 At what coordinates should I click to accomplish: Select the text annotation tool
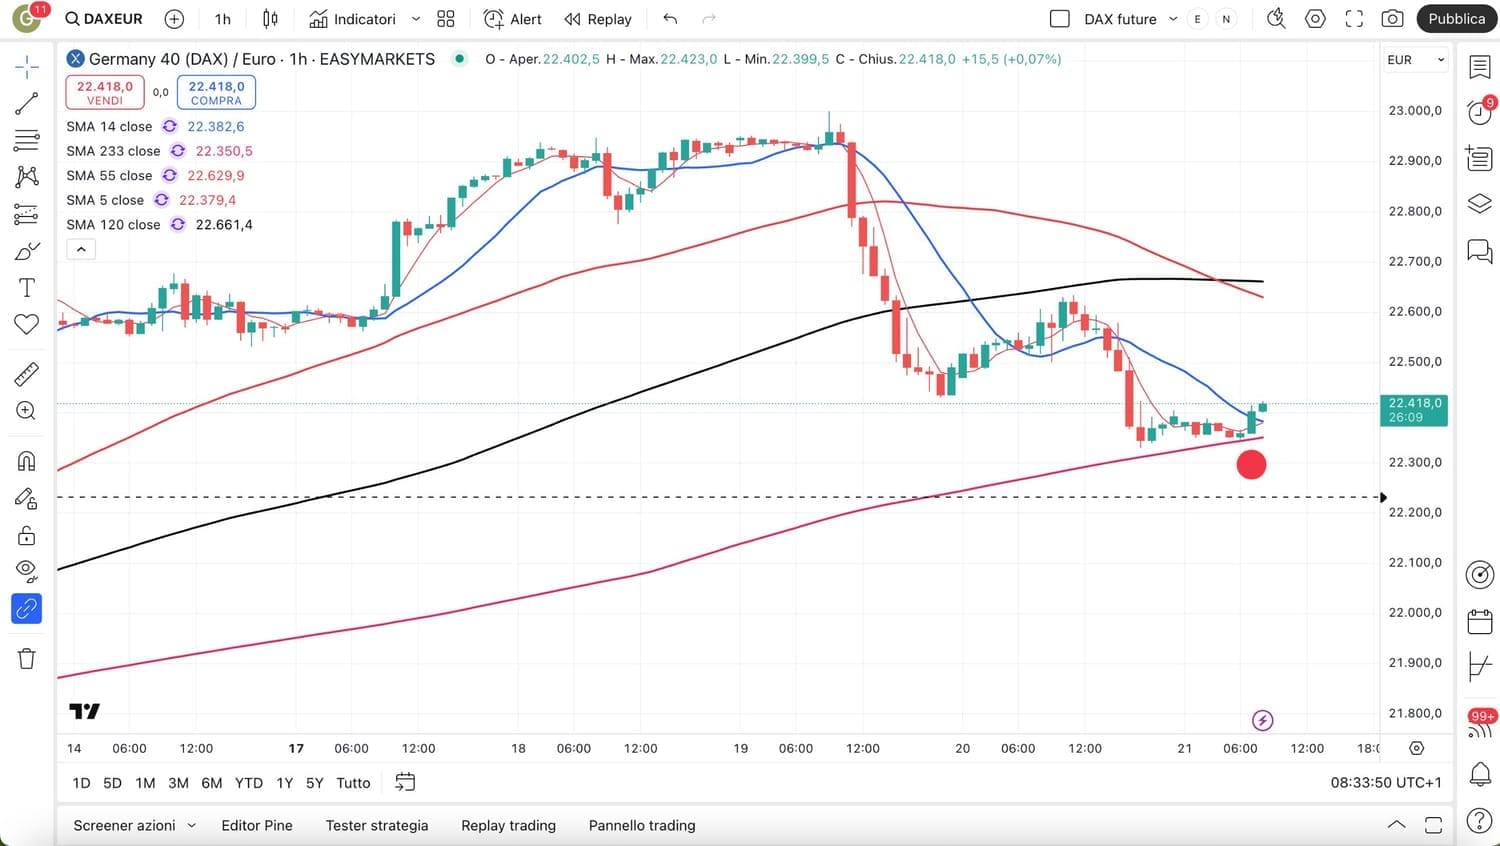point(27,288)
